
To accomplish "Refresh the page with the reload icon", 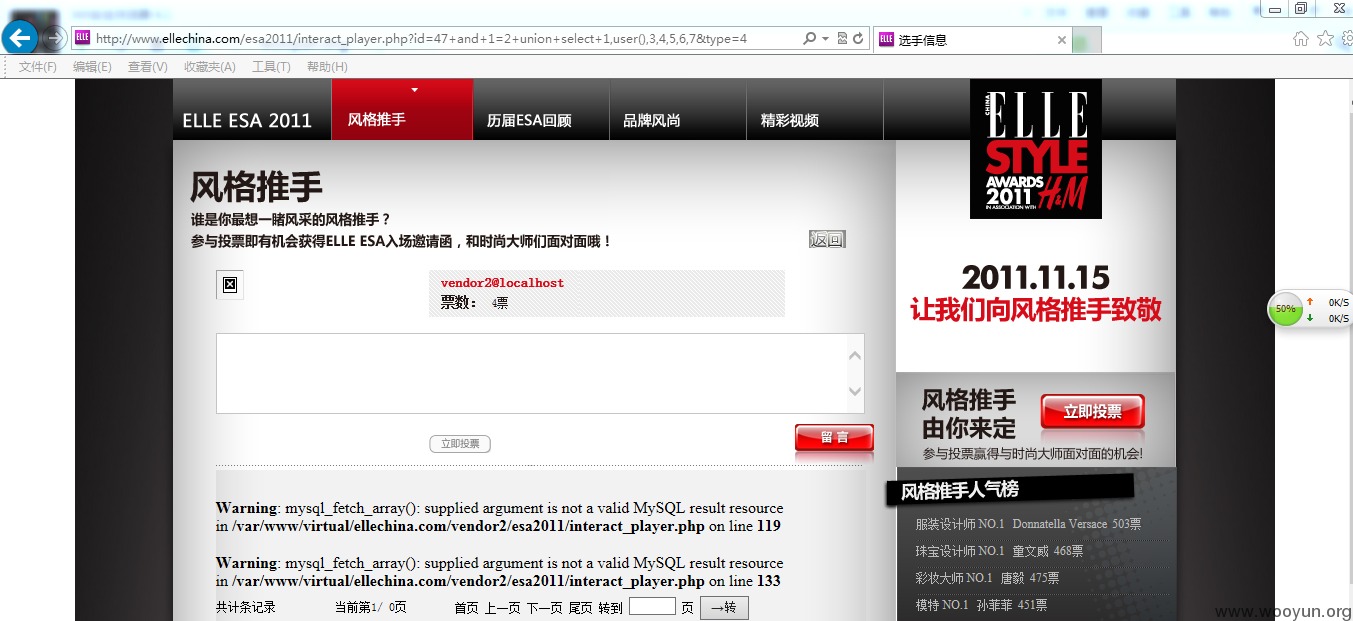I will coord(858,39).
